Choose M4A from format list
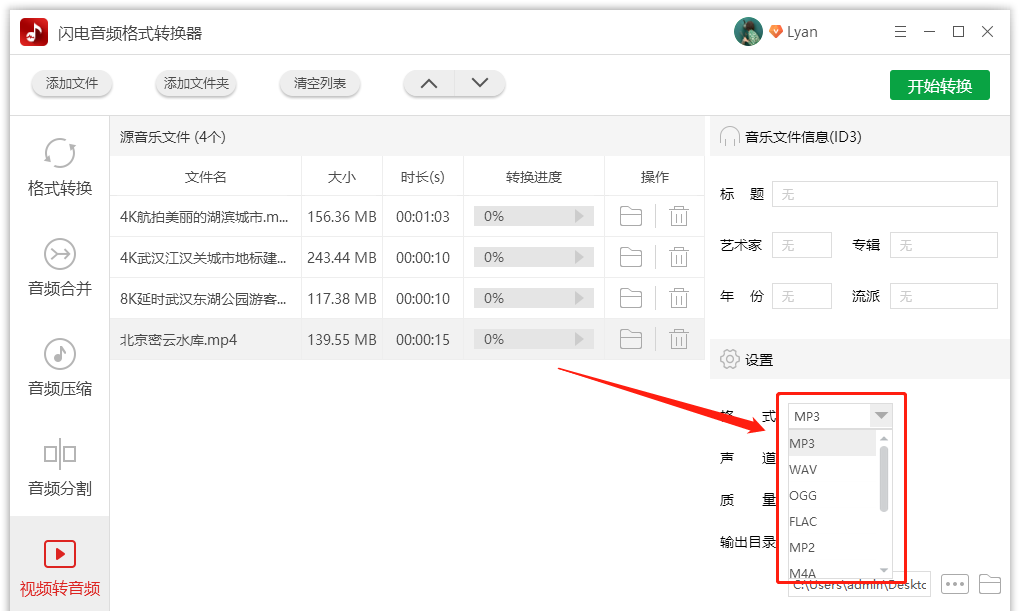The height and width of the screenshot is (612, 1020). [x=831, y=572]
